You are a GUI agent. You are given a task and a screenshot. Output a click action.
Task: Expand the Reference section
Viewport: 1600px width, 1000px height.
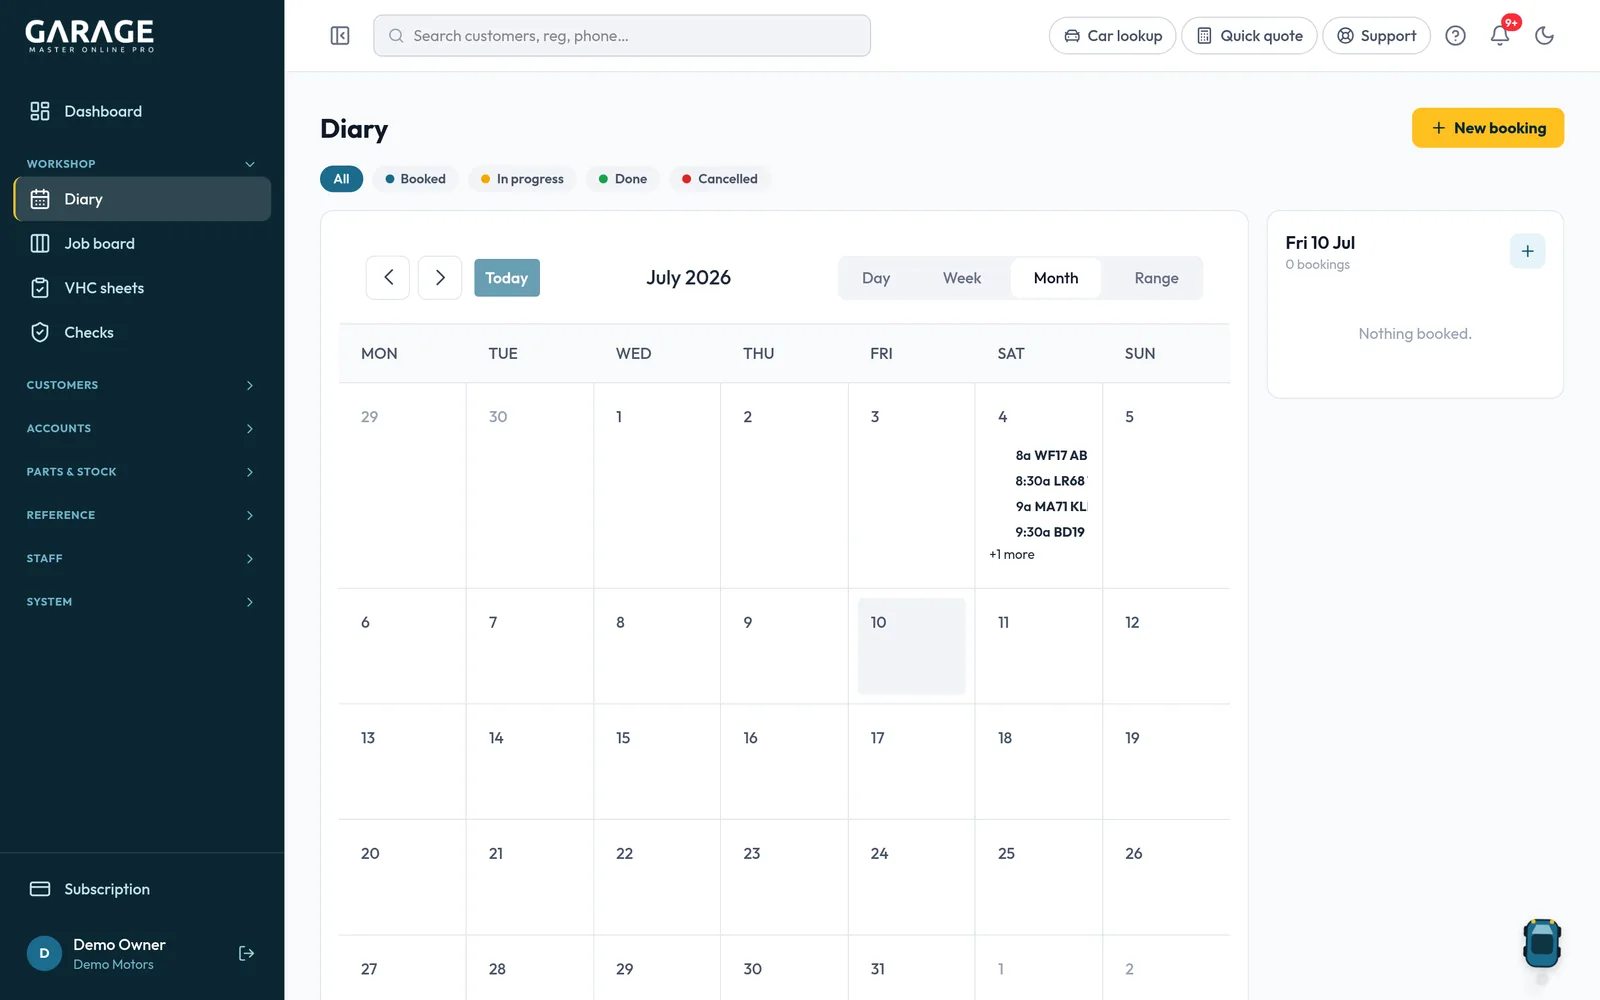pyautogui.click(x=142, y=515)
